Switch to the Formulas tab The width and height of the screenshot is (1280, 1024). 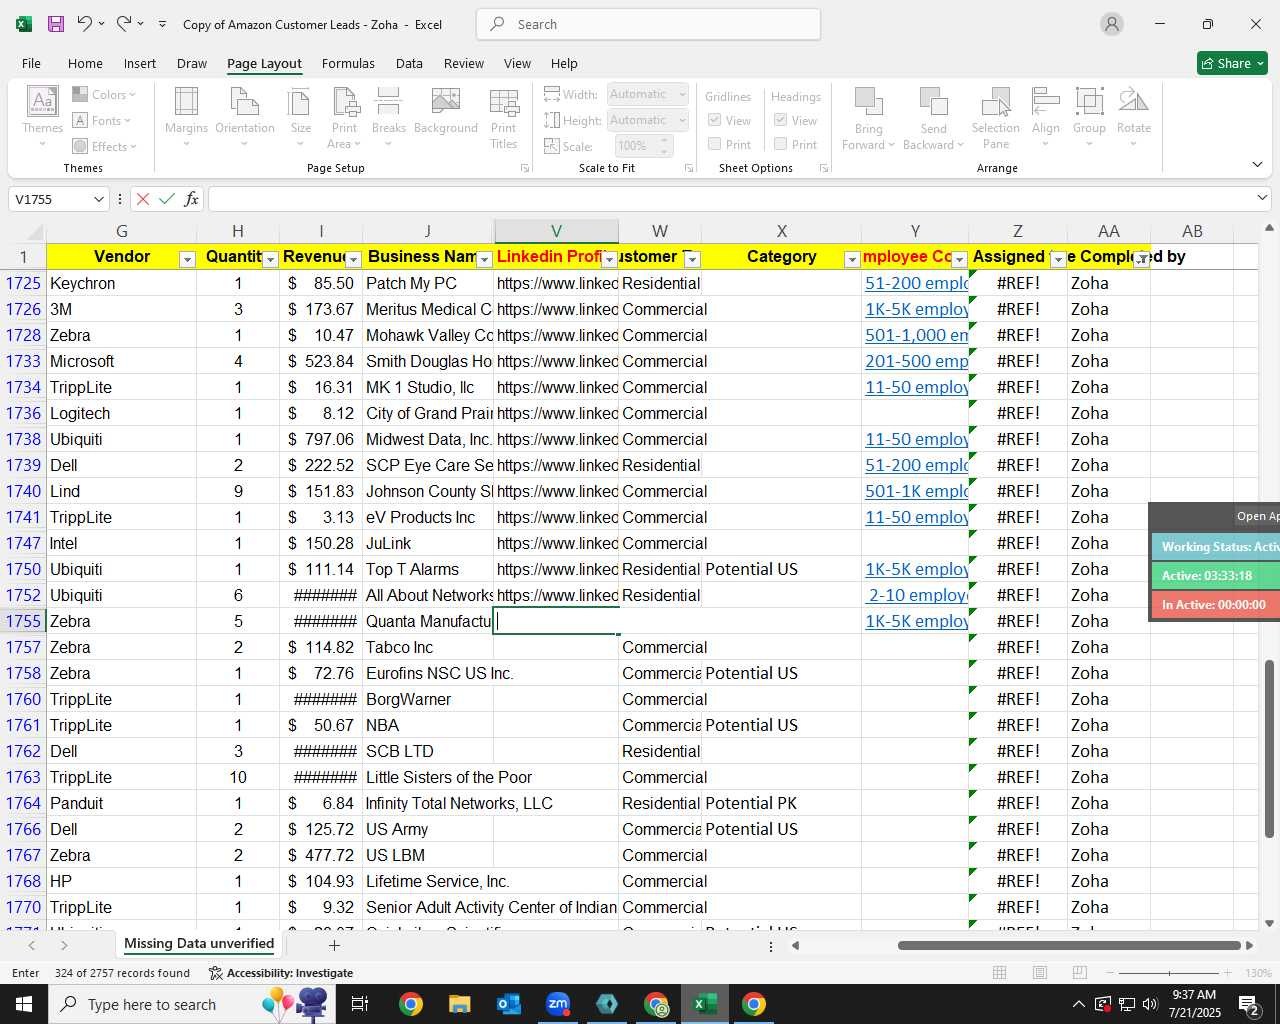348,63
